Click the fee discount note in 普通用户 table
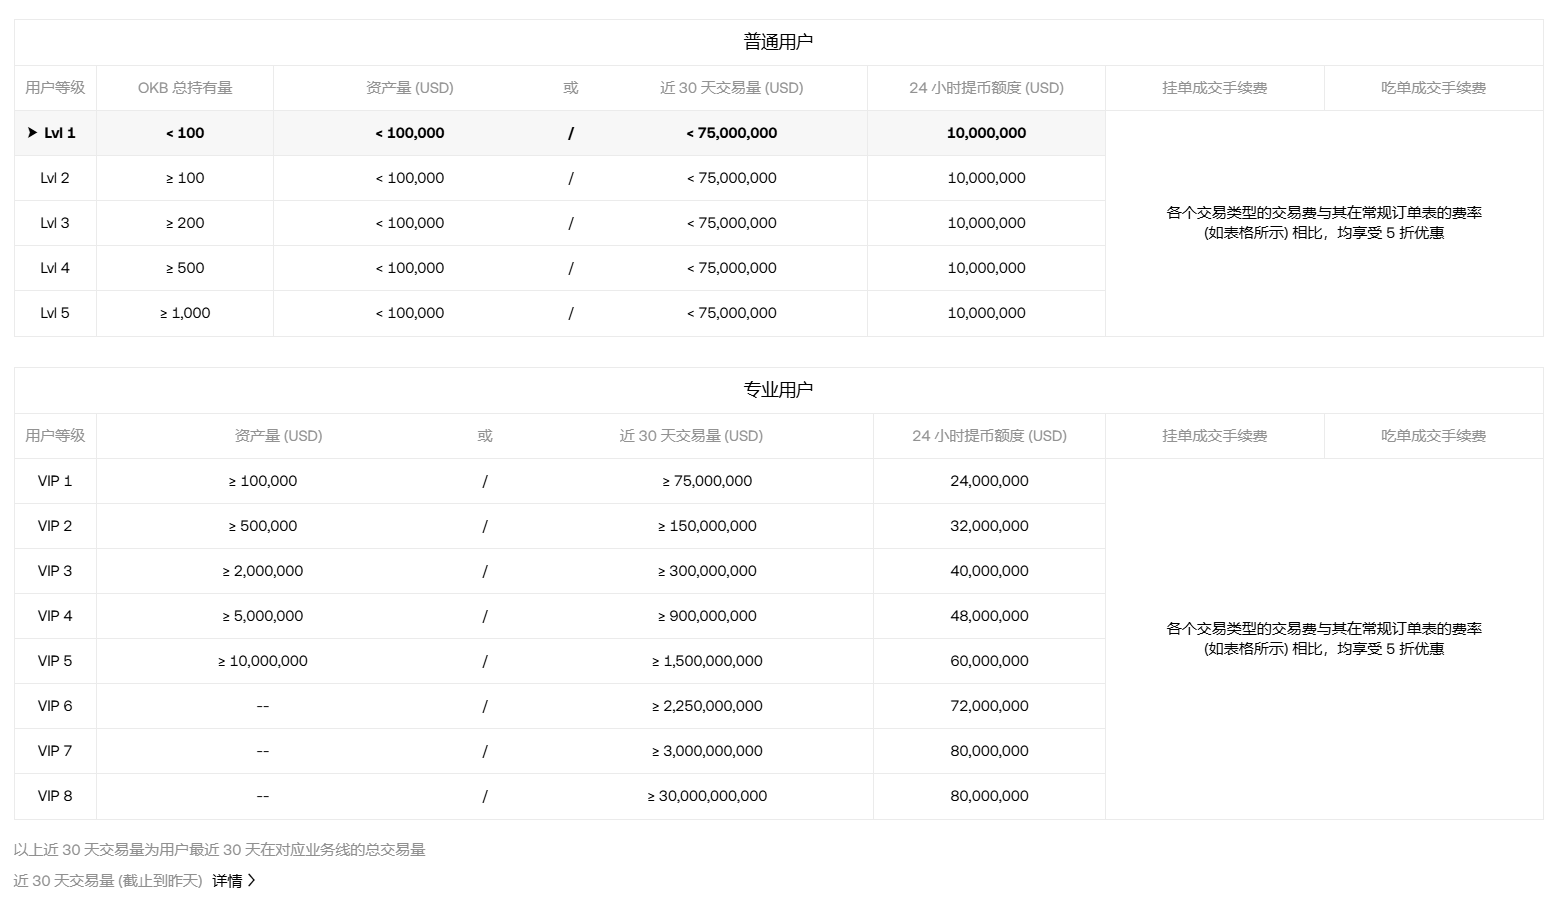The image size is (1560, 898). 1324,223
